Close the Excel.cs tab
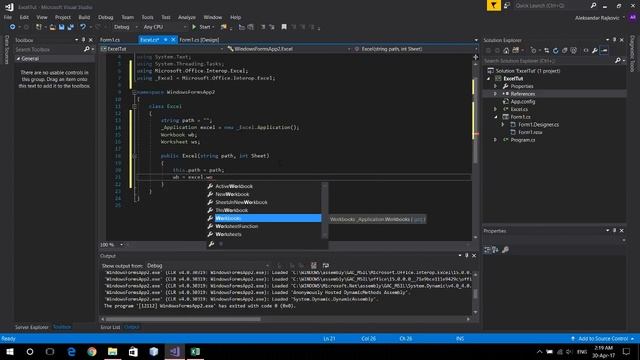 pos(173,40)
